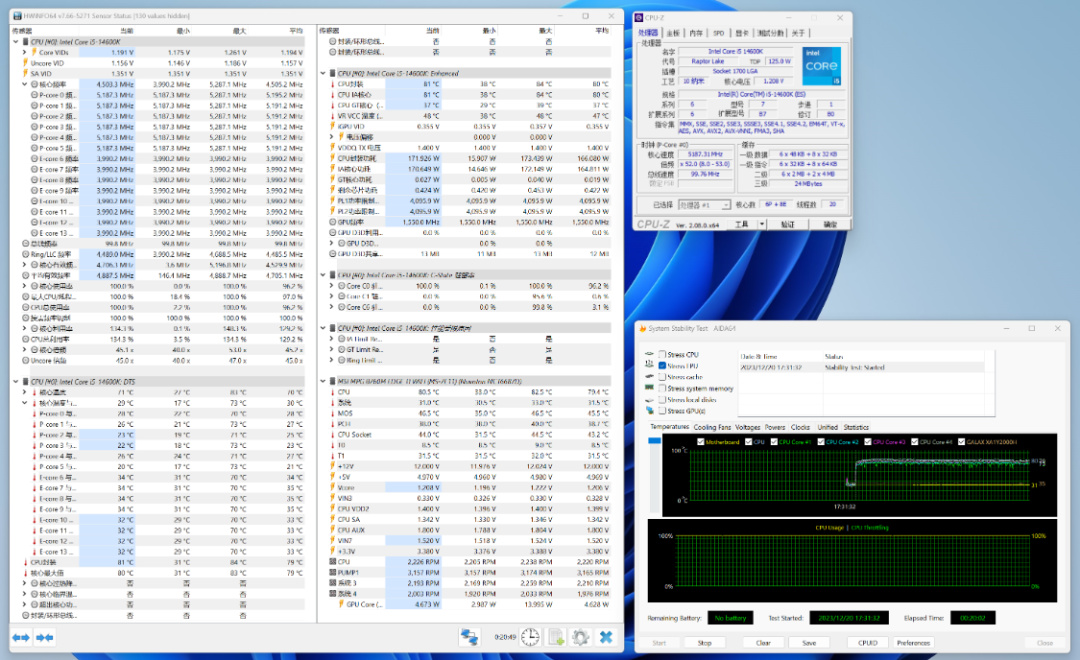
Task: Switch to the 内存 tab in CPU-Z
Action: pos(697,33)
